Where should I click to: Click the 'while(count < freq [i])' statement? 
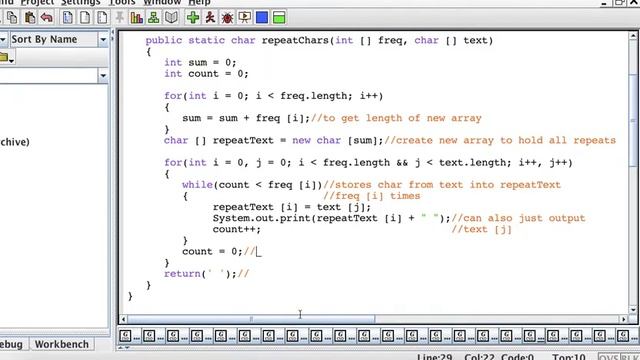tap(252, 184)
